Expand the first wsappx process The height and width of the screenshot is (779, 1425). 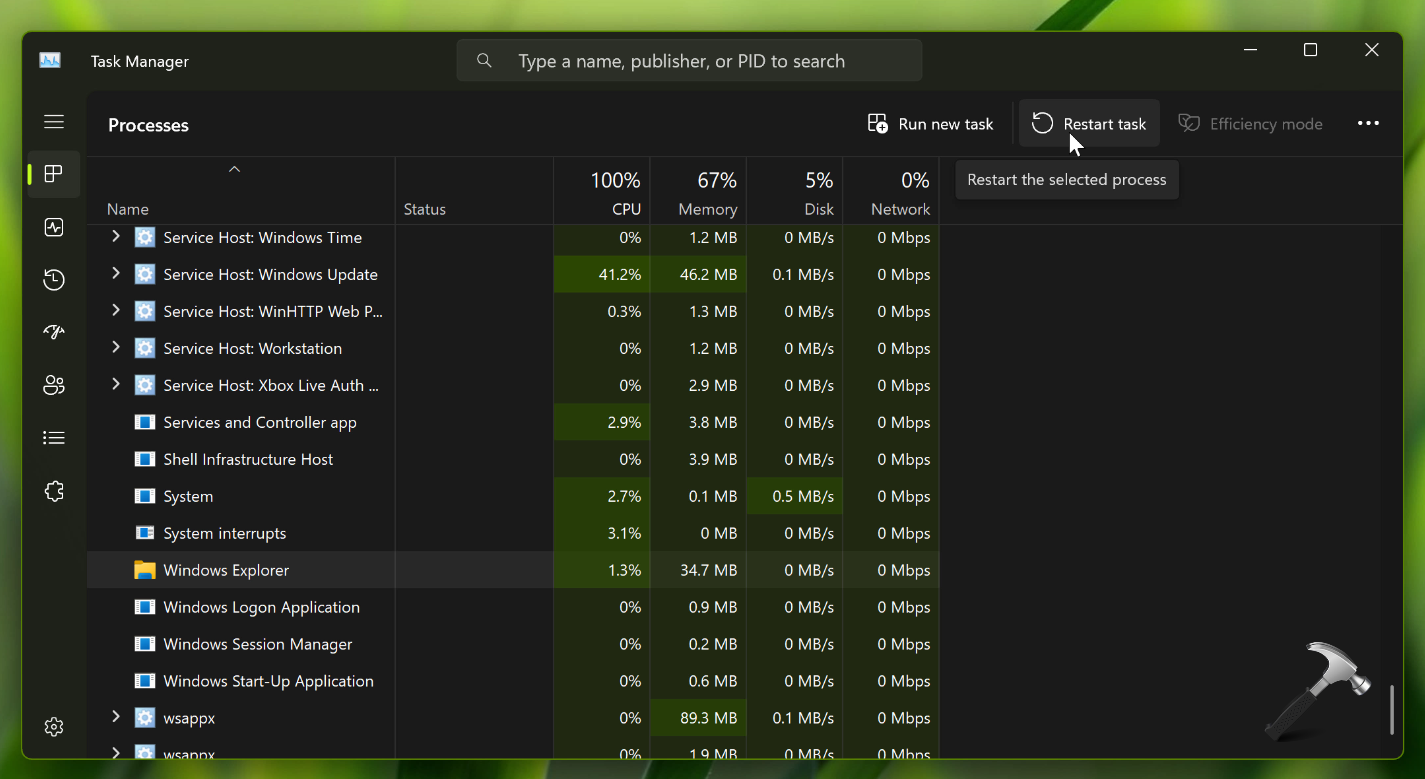(116, 717)
